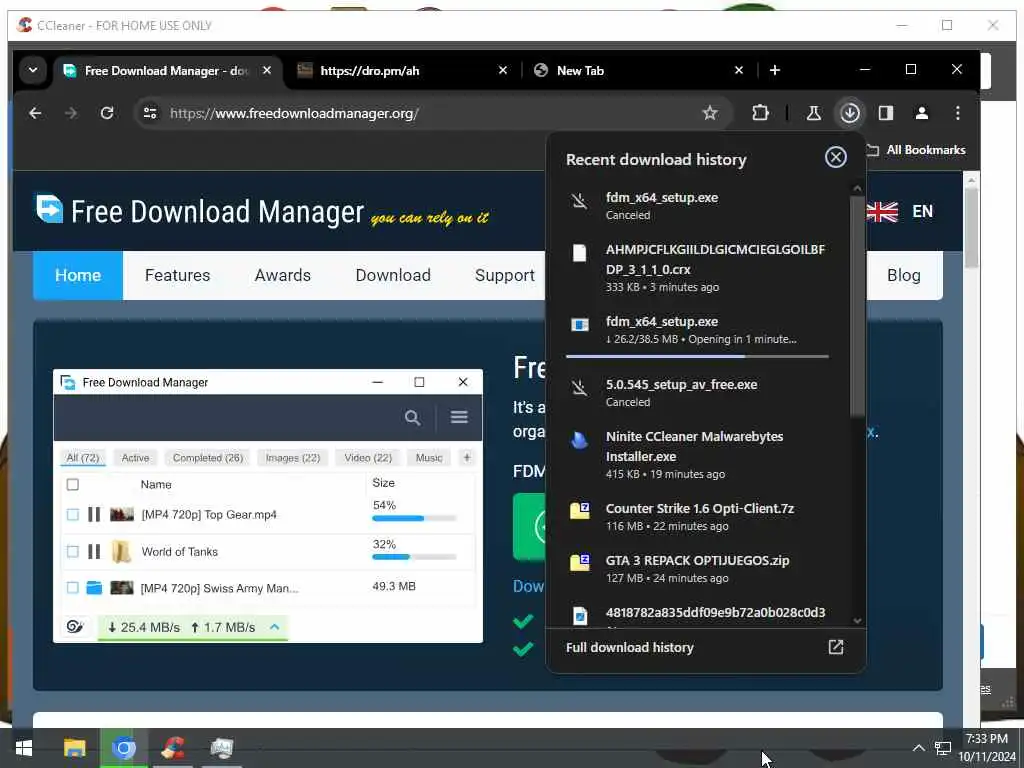
Task: Check the select-all checkbox beside Name header
Action: pos(72,485)
